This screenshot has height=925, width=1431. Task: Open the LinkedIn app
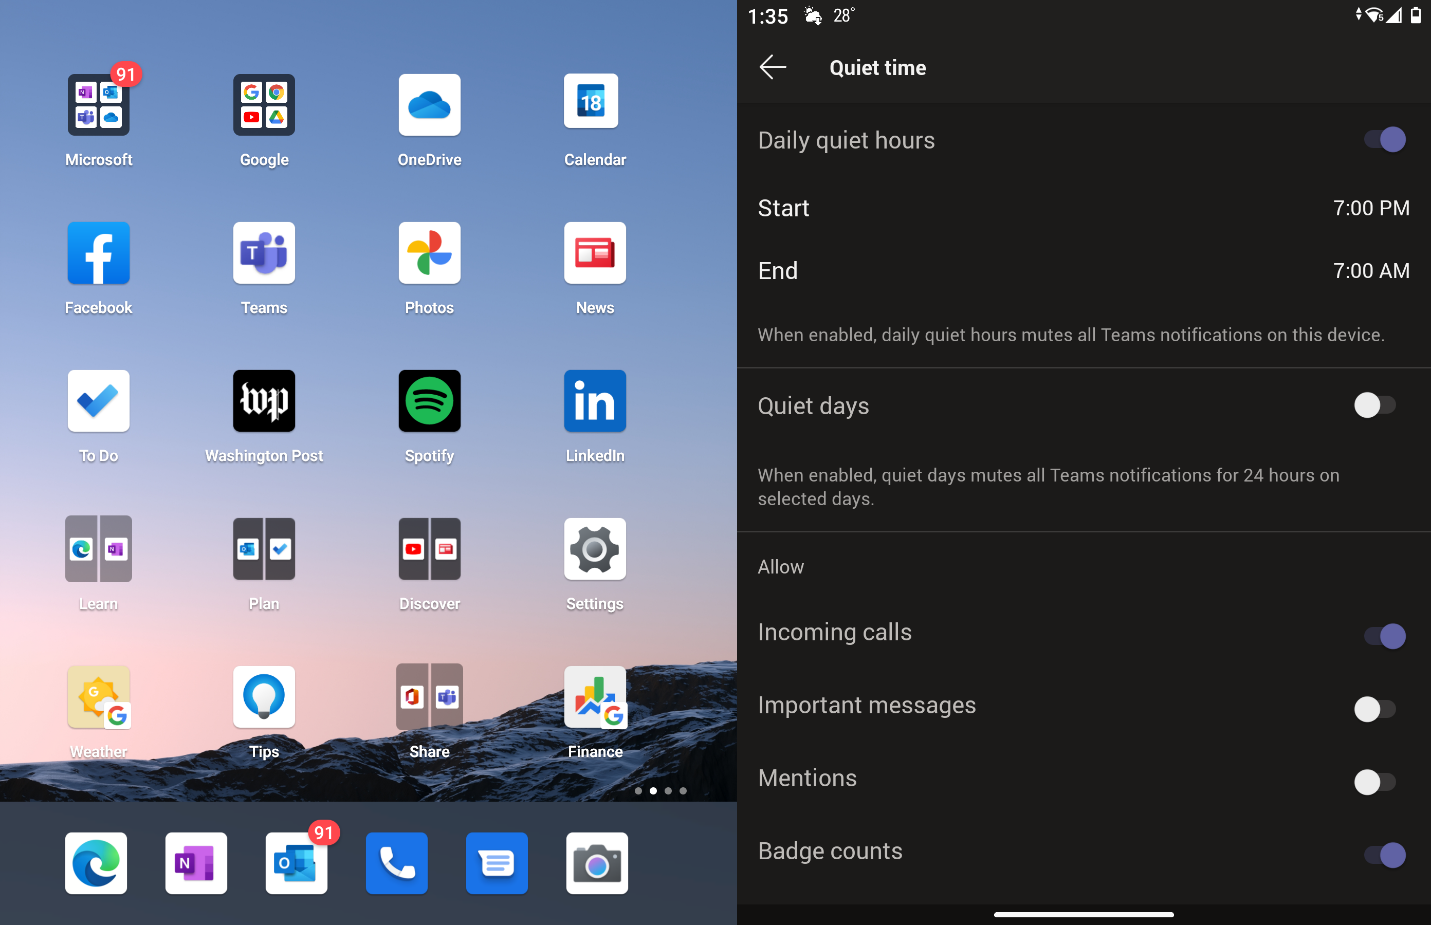pos(595,401)
